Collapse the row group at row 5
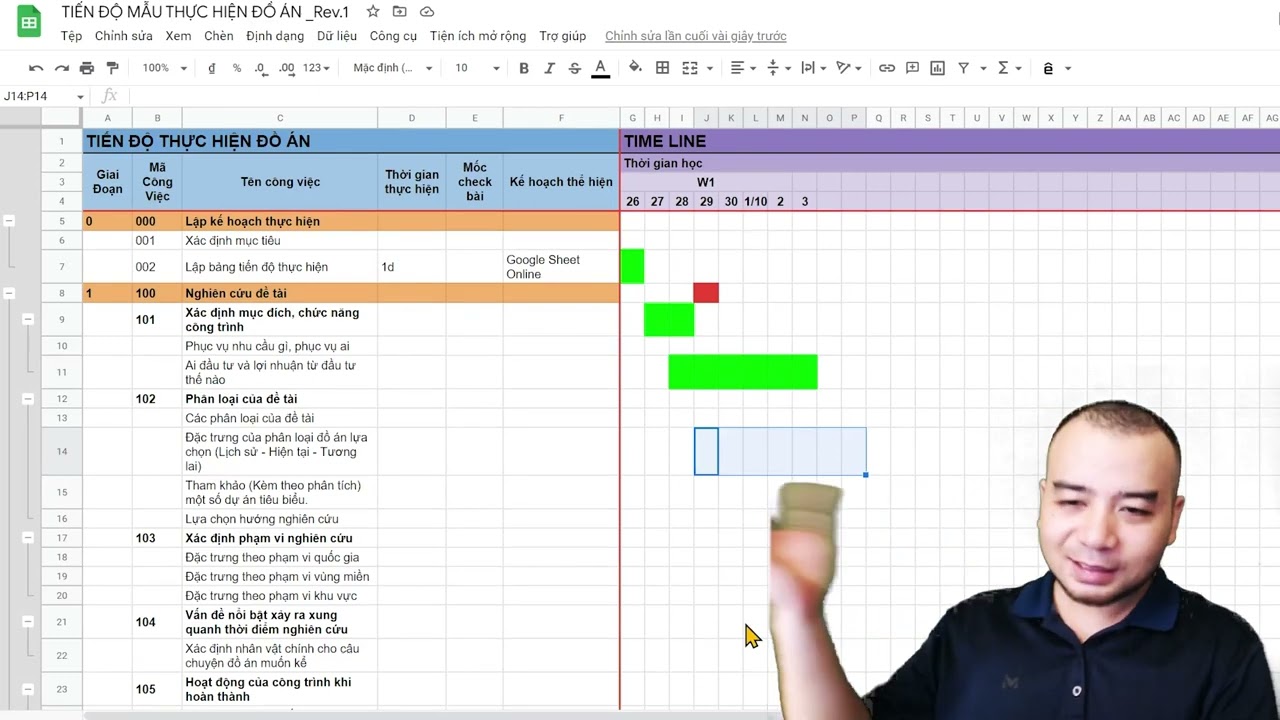Screen dimensions: 1280x720 point(9,221)
